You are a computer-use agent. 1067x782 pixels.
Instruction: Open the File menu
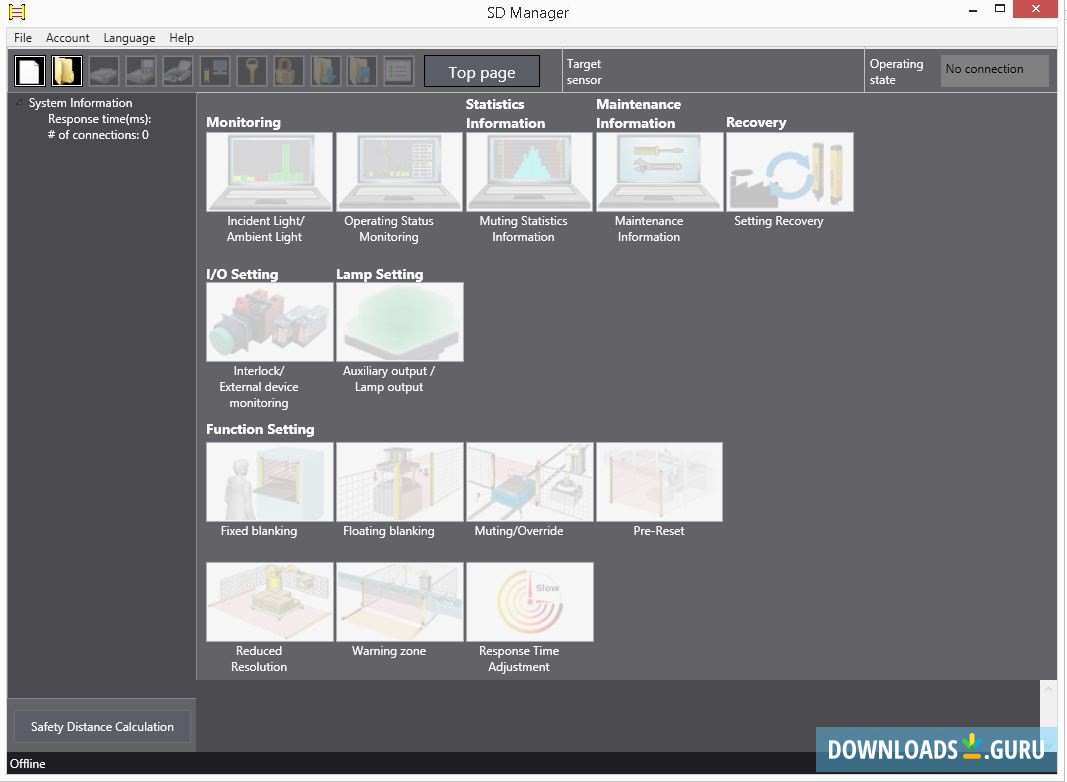pyautogui.click(x=22, y=38)
